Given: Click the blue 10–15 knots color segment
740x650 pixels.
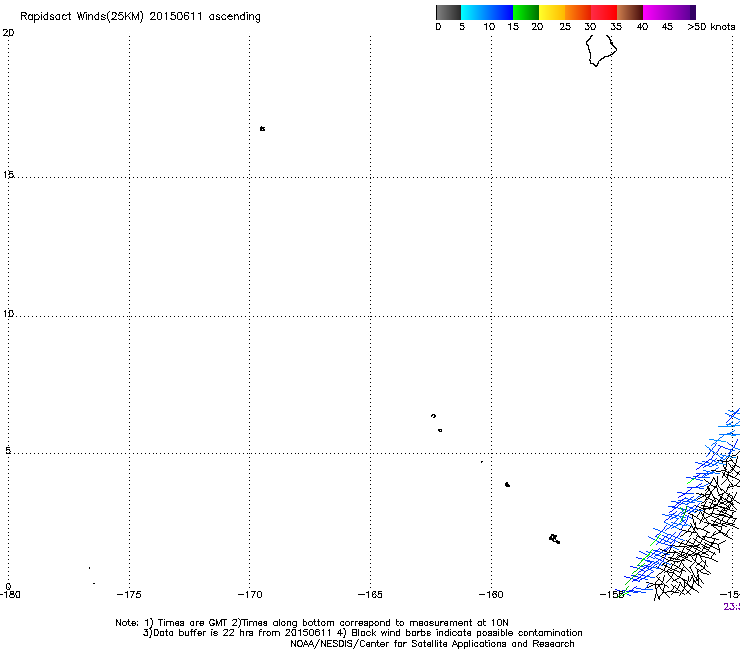Looking at the screenshot, I should point(500,12).
